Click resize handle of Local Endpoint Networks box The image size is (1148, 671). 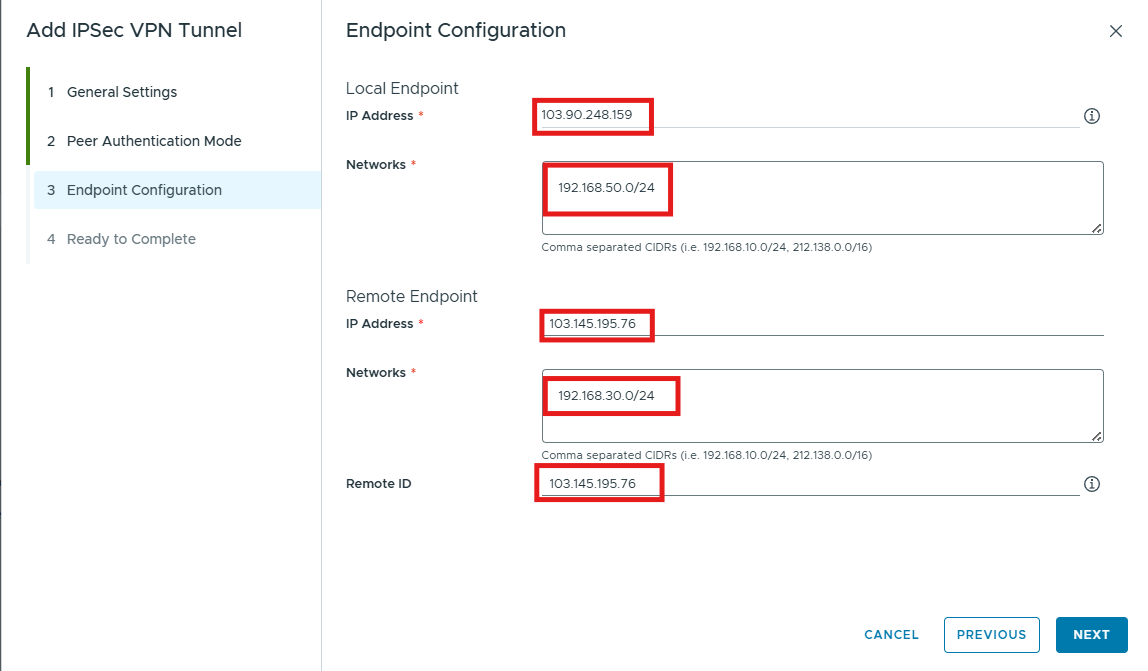[1097, 229]
